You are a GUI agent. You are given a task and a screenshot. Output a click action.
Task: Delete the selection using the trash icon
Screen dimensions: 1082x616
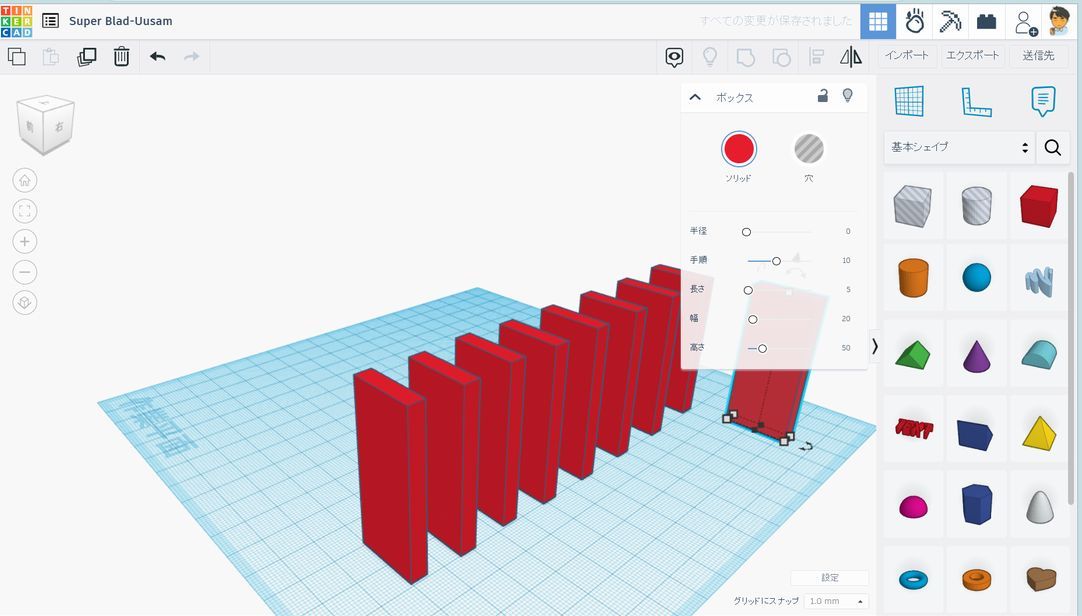click(x=121, y=57)
